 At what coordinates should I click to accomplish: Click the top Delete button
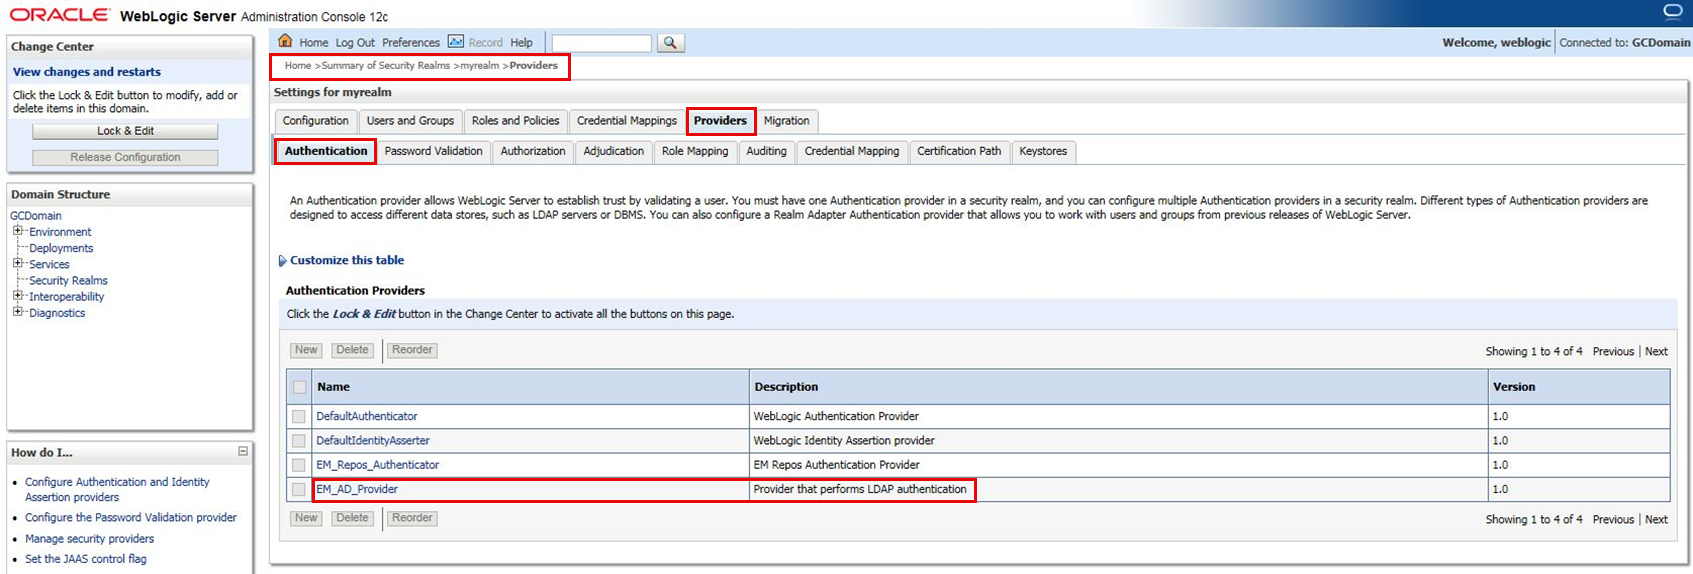click(352, 350)
